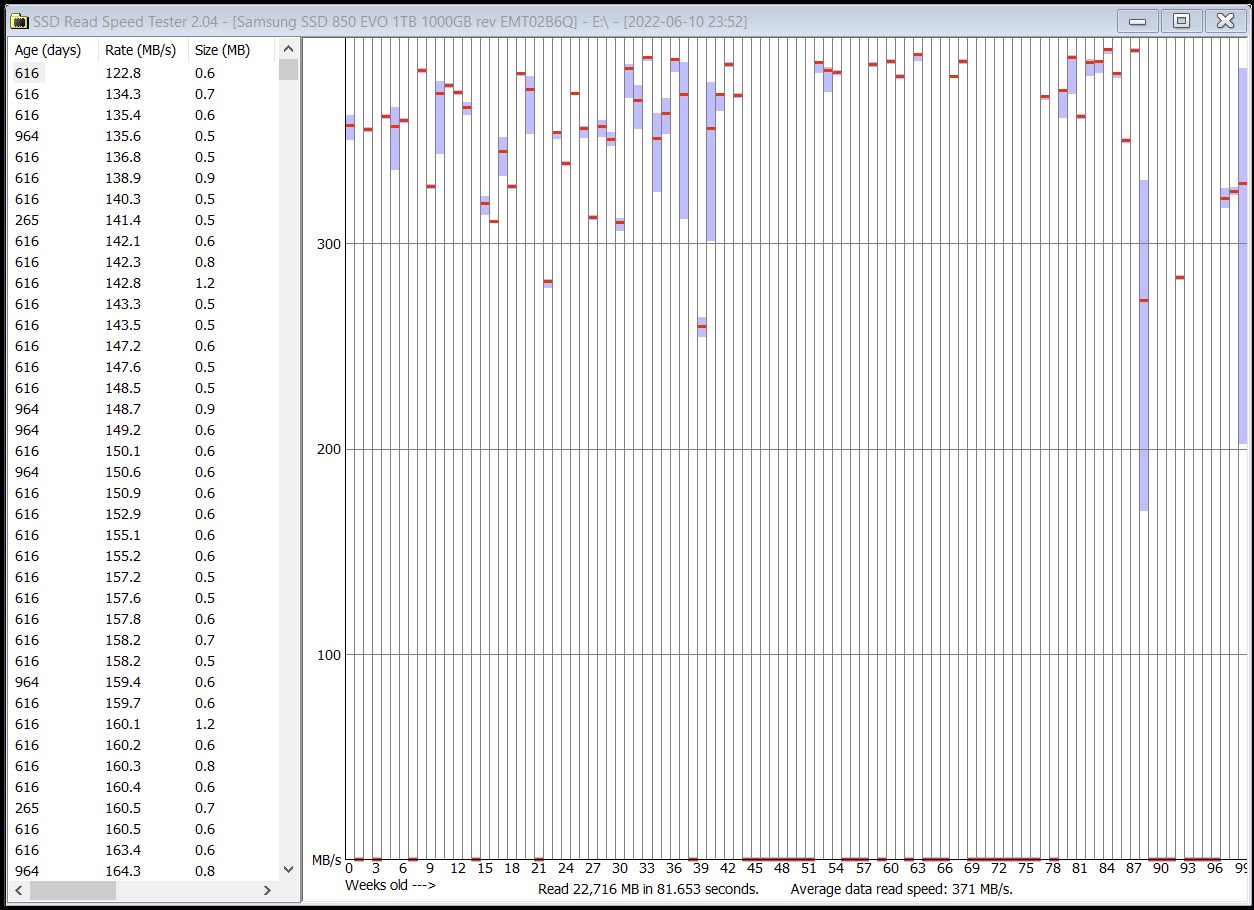
Task: Select the 964-day row with rate 164.3
Action: coord(142,871)
